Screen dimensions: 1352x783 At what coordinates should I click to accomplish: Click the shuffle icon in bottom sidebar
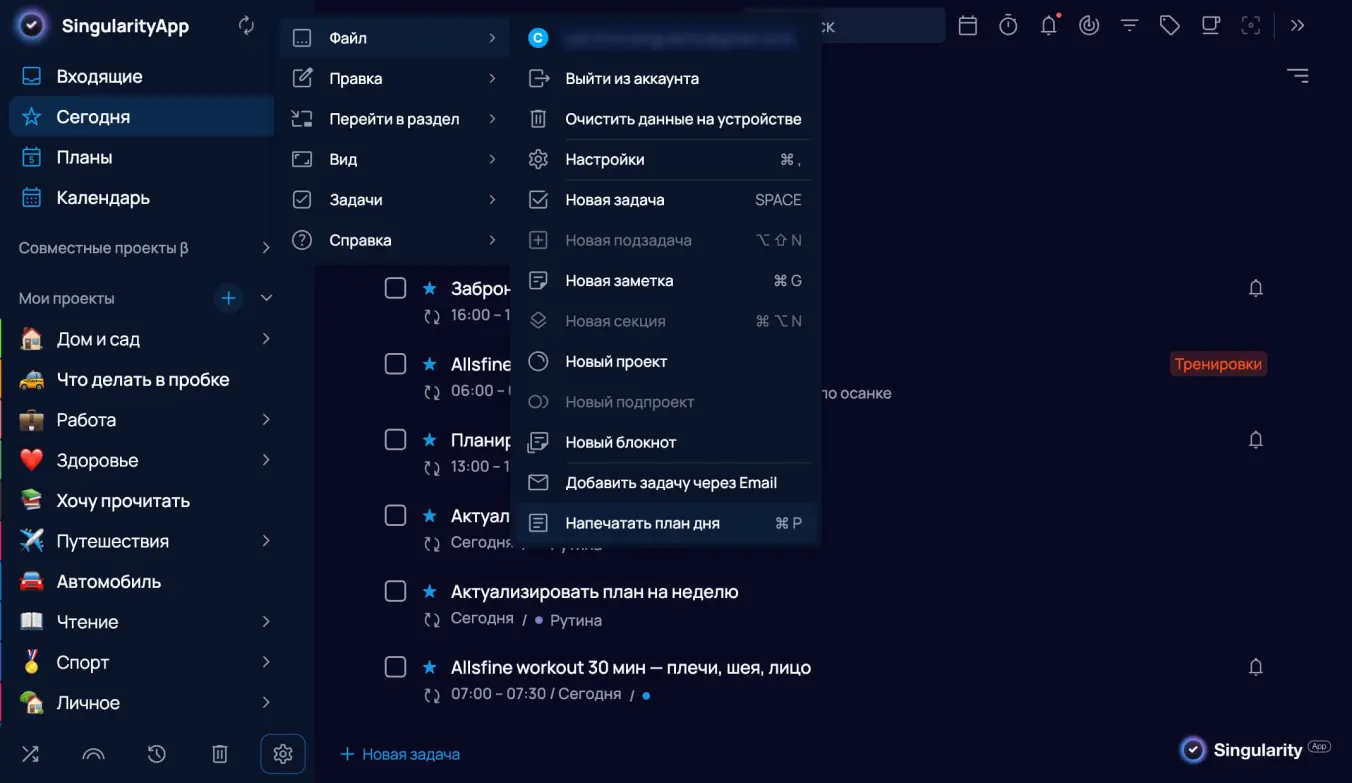click(31, 754)
